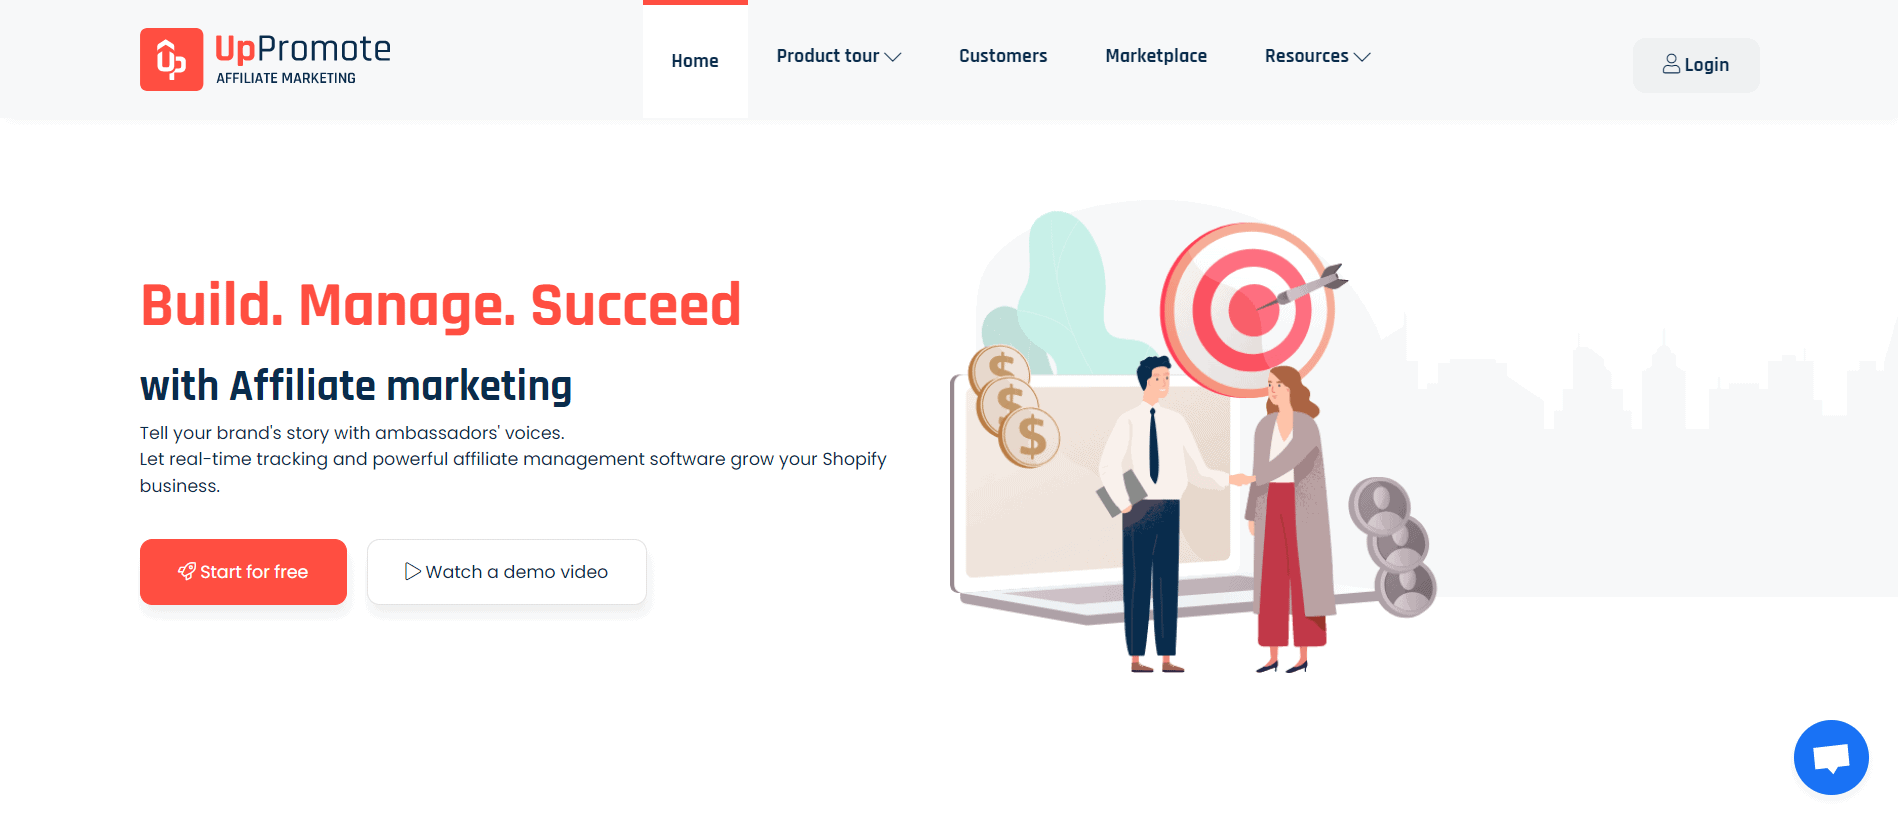Expand the Resources dropdown chevron
This screenshot has height=820, width=1898.
1362,57
